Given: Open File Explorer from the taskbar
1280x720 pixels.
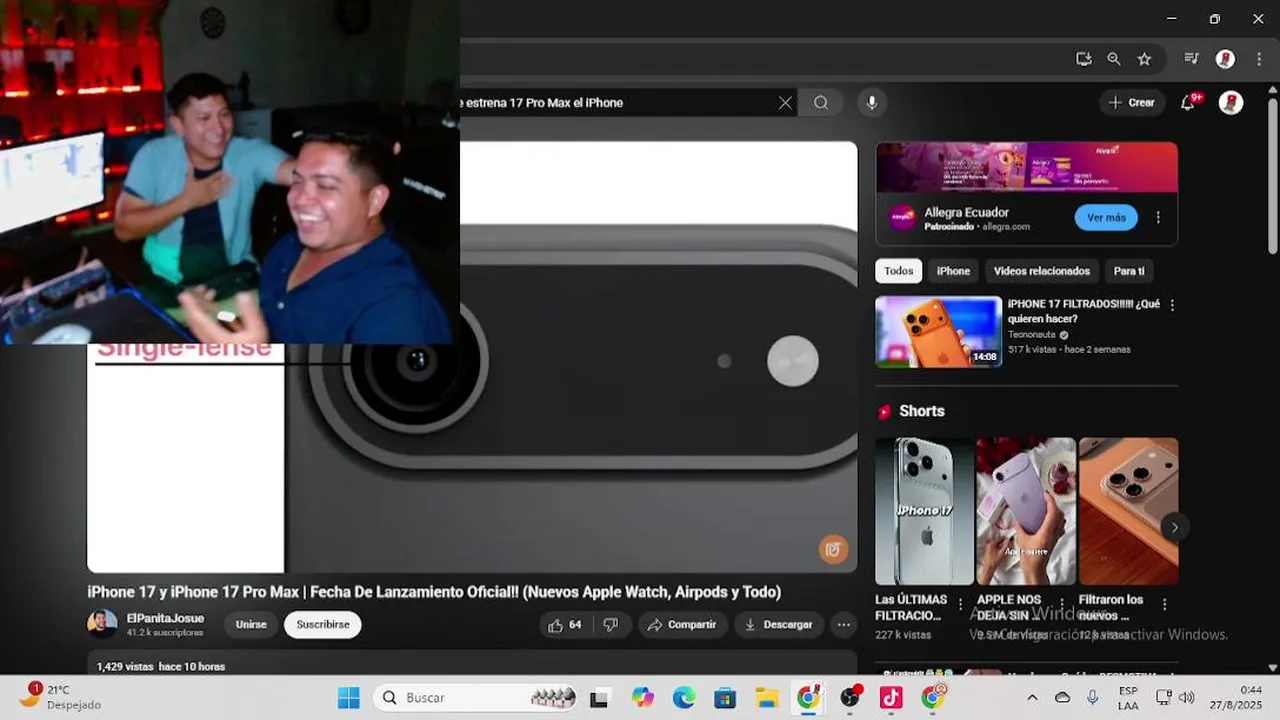Looking at the screenshot, I should click(767, 698).
